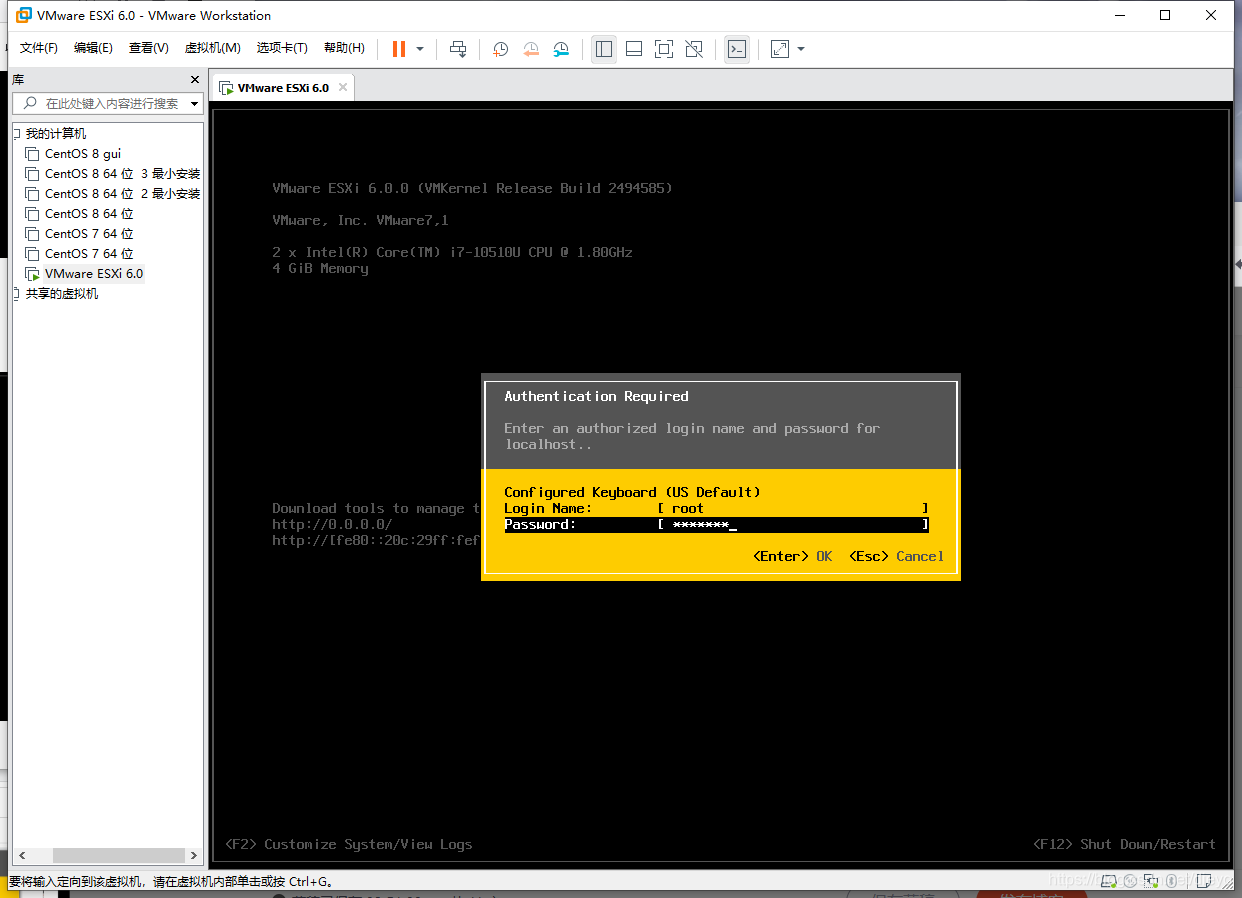Revert to the previous snapshot icon

click(x=531, y=49)
